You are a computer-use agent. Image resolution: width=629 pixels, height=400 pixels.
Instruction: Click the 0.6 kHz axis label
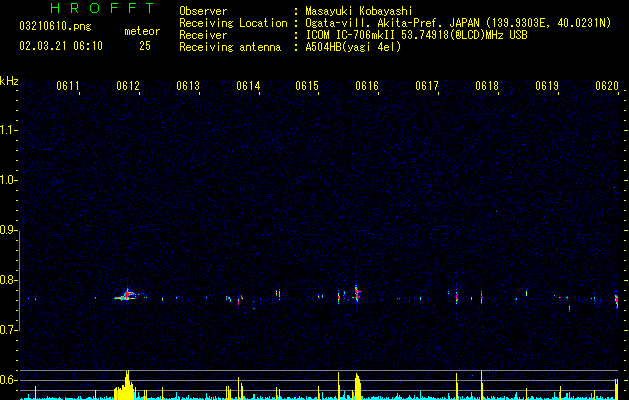(x=8, y=380)
